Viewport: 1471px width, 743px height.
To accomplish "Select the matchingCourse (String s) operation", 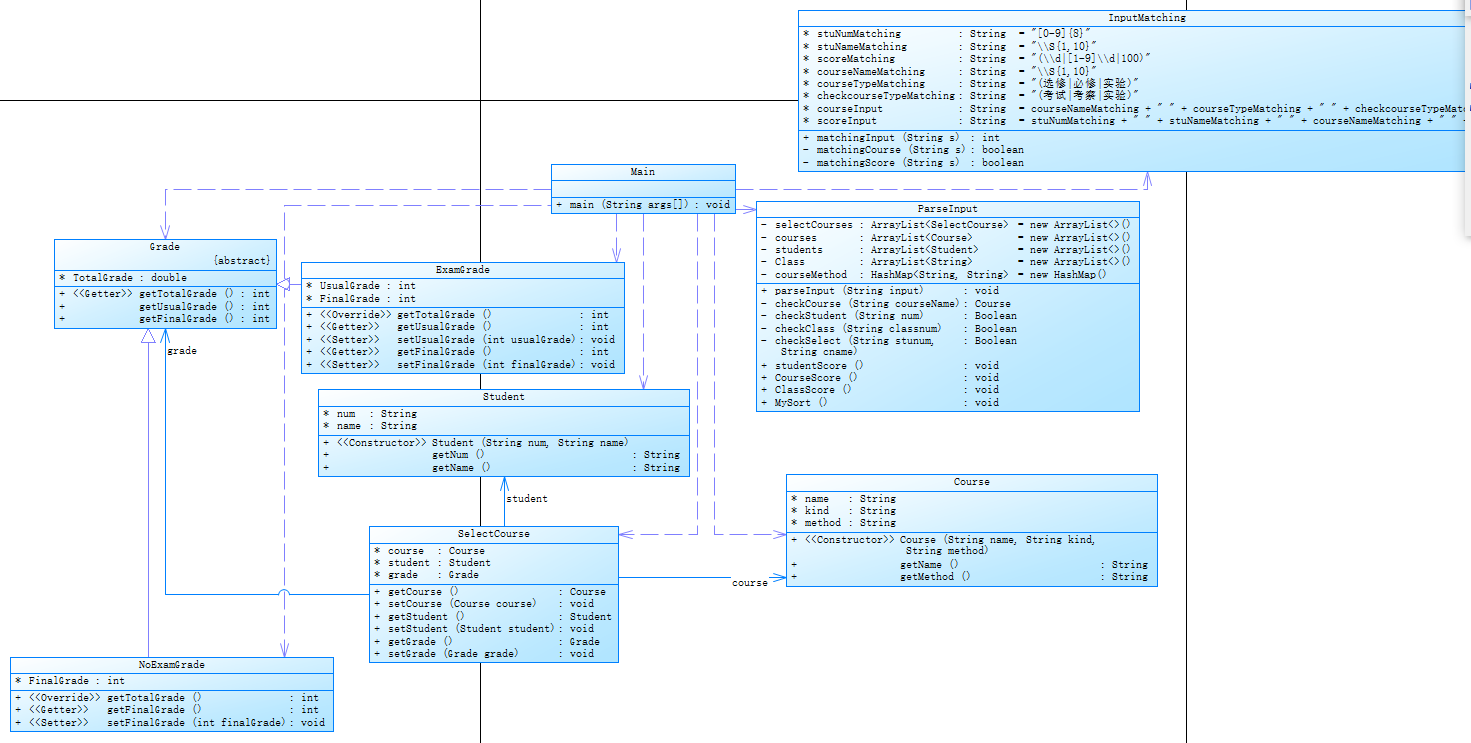I will click(913, 150).
